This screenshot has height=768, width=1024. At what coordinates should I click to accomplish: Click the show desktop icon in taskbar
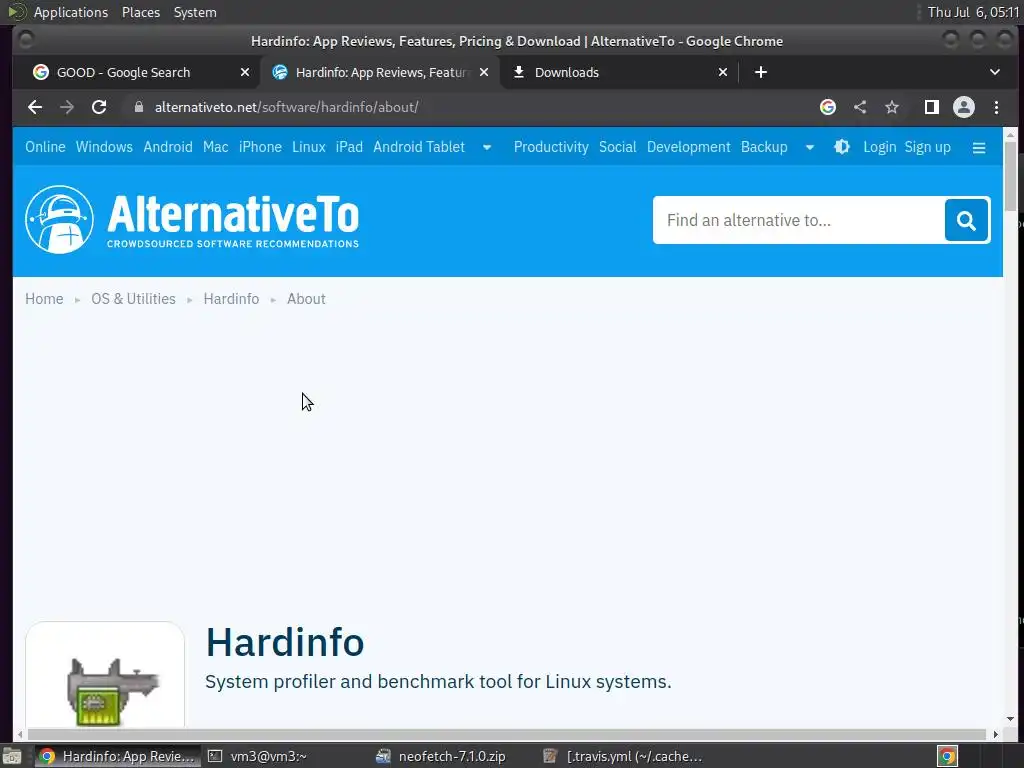tap(12, 756)
